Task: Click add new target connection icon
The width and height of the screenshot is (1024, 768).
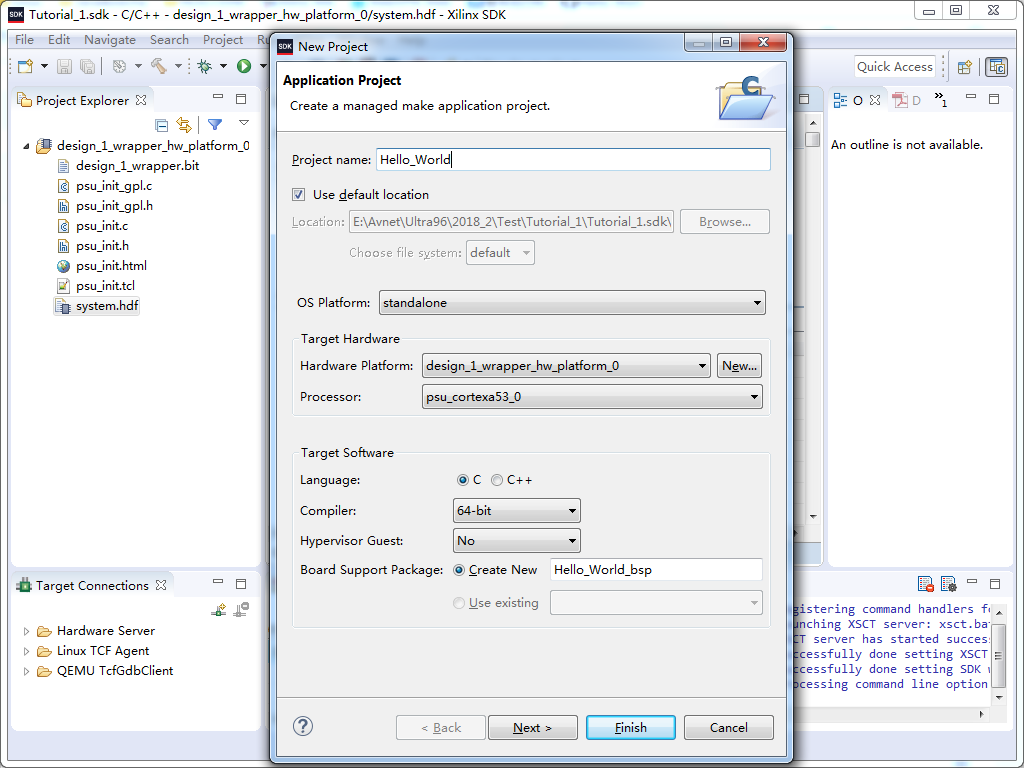Action: (219, 610)
